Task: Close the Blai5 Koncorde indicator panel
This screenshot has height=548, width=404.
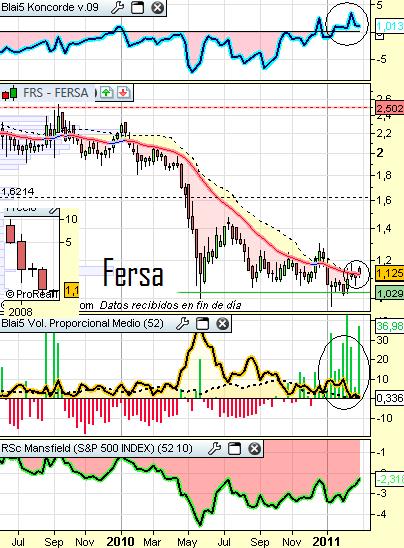Action: [x=158, y=7]
